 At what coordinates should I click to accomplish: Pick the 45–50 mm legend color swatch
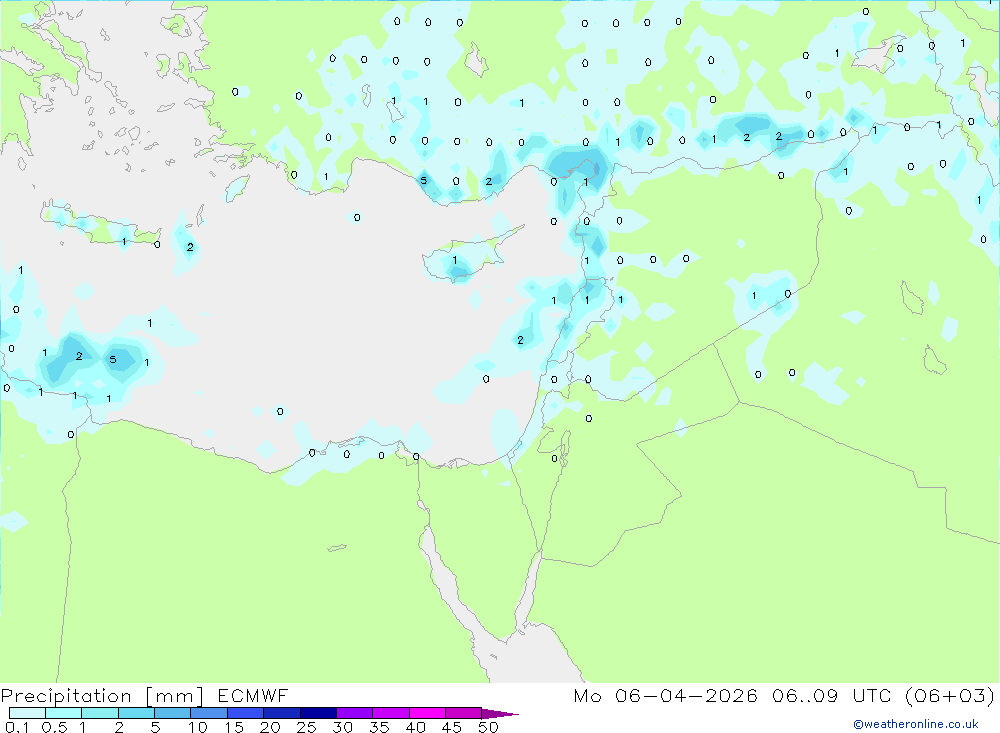(464, 713)
